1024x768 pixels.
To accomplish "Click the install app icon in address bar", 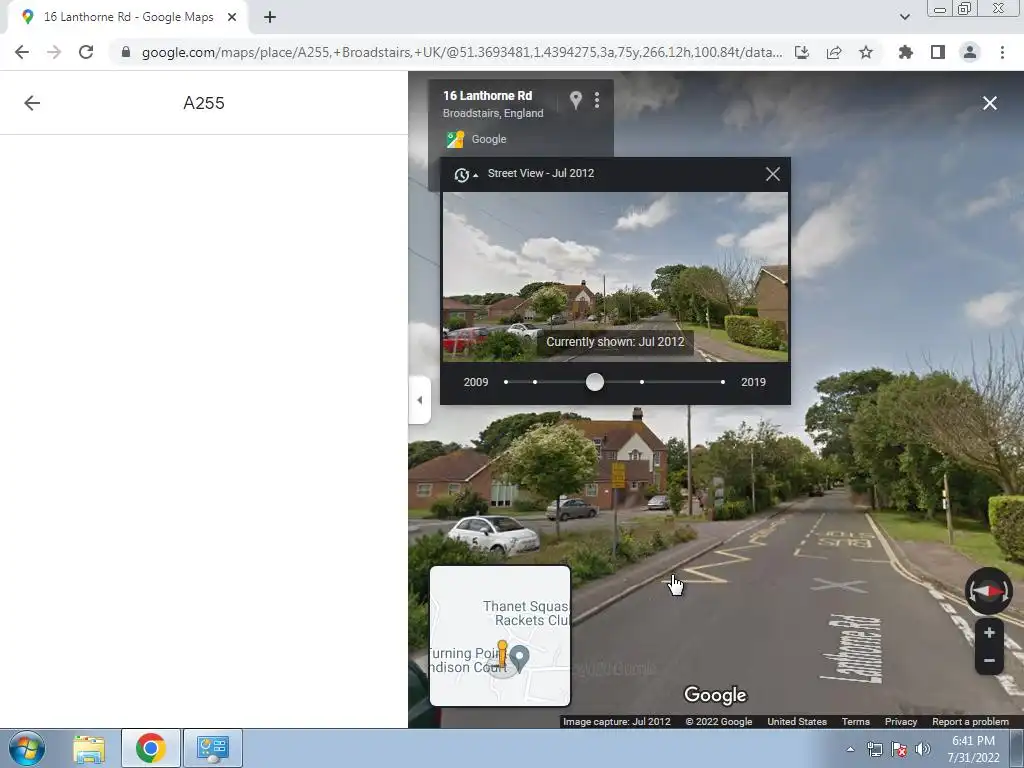I will [x=802, y=52].
